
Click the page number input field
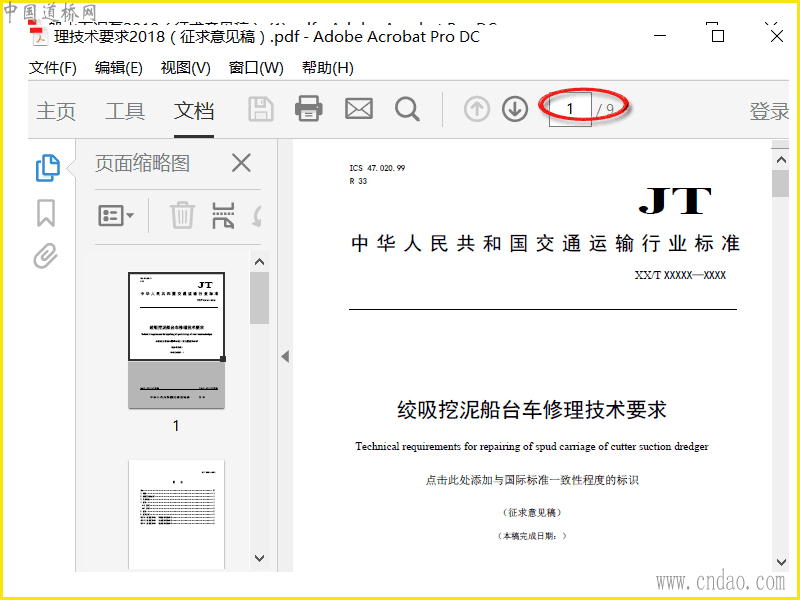570,109
